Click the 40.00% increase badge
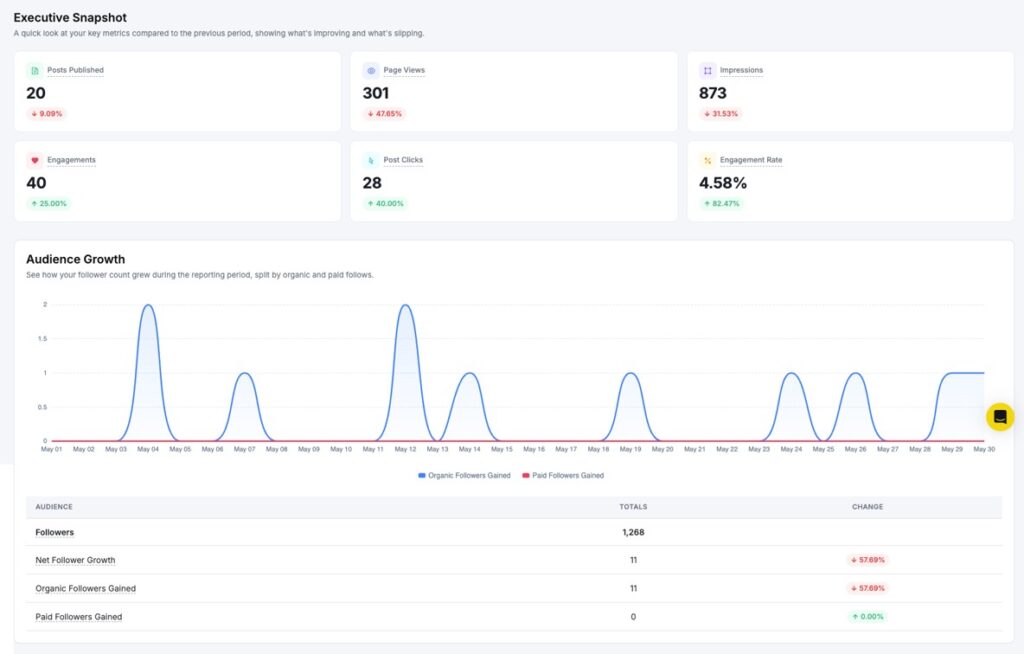Screen dimensions: 1024x654 [x=385, y=203]
